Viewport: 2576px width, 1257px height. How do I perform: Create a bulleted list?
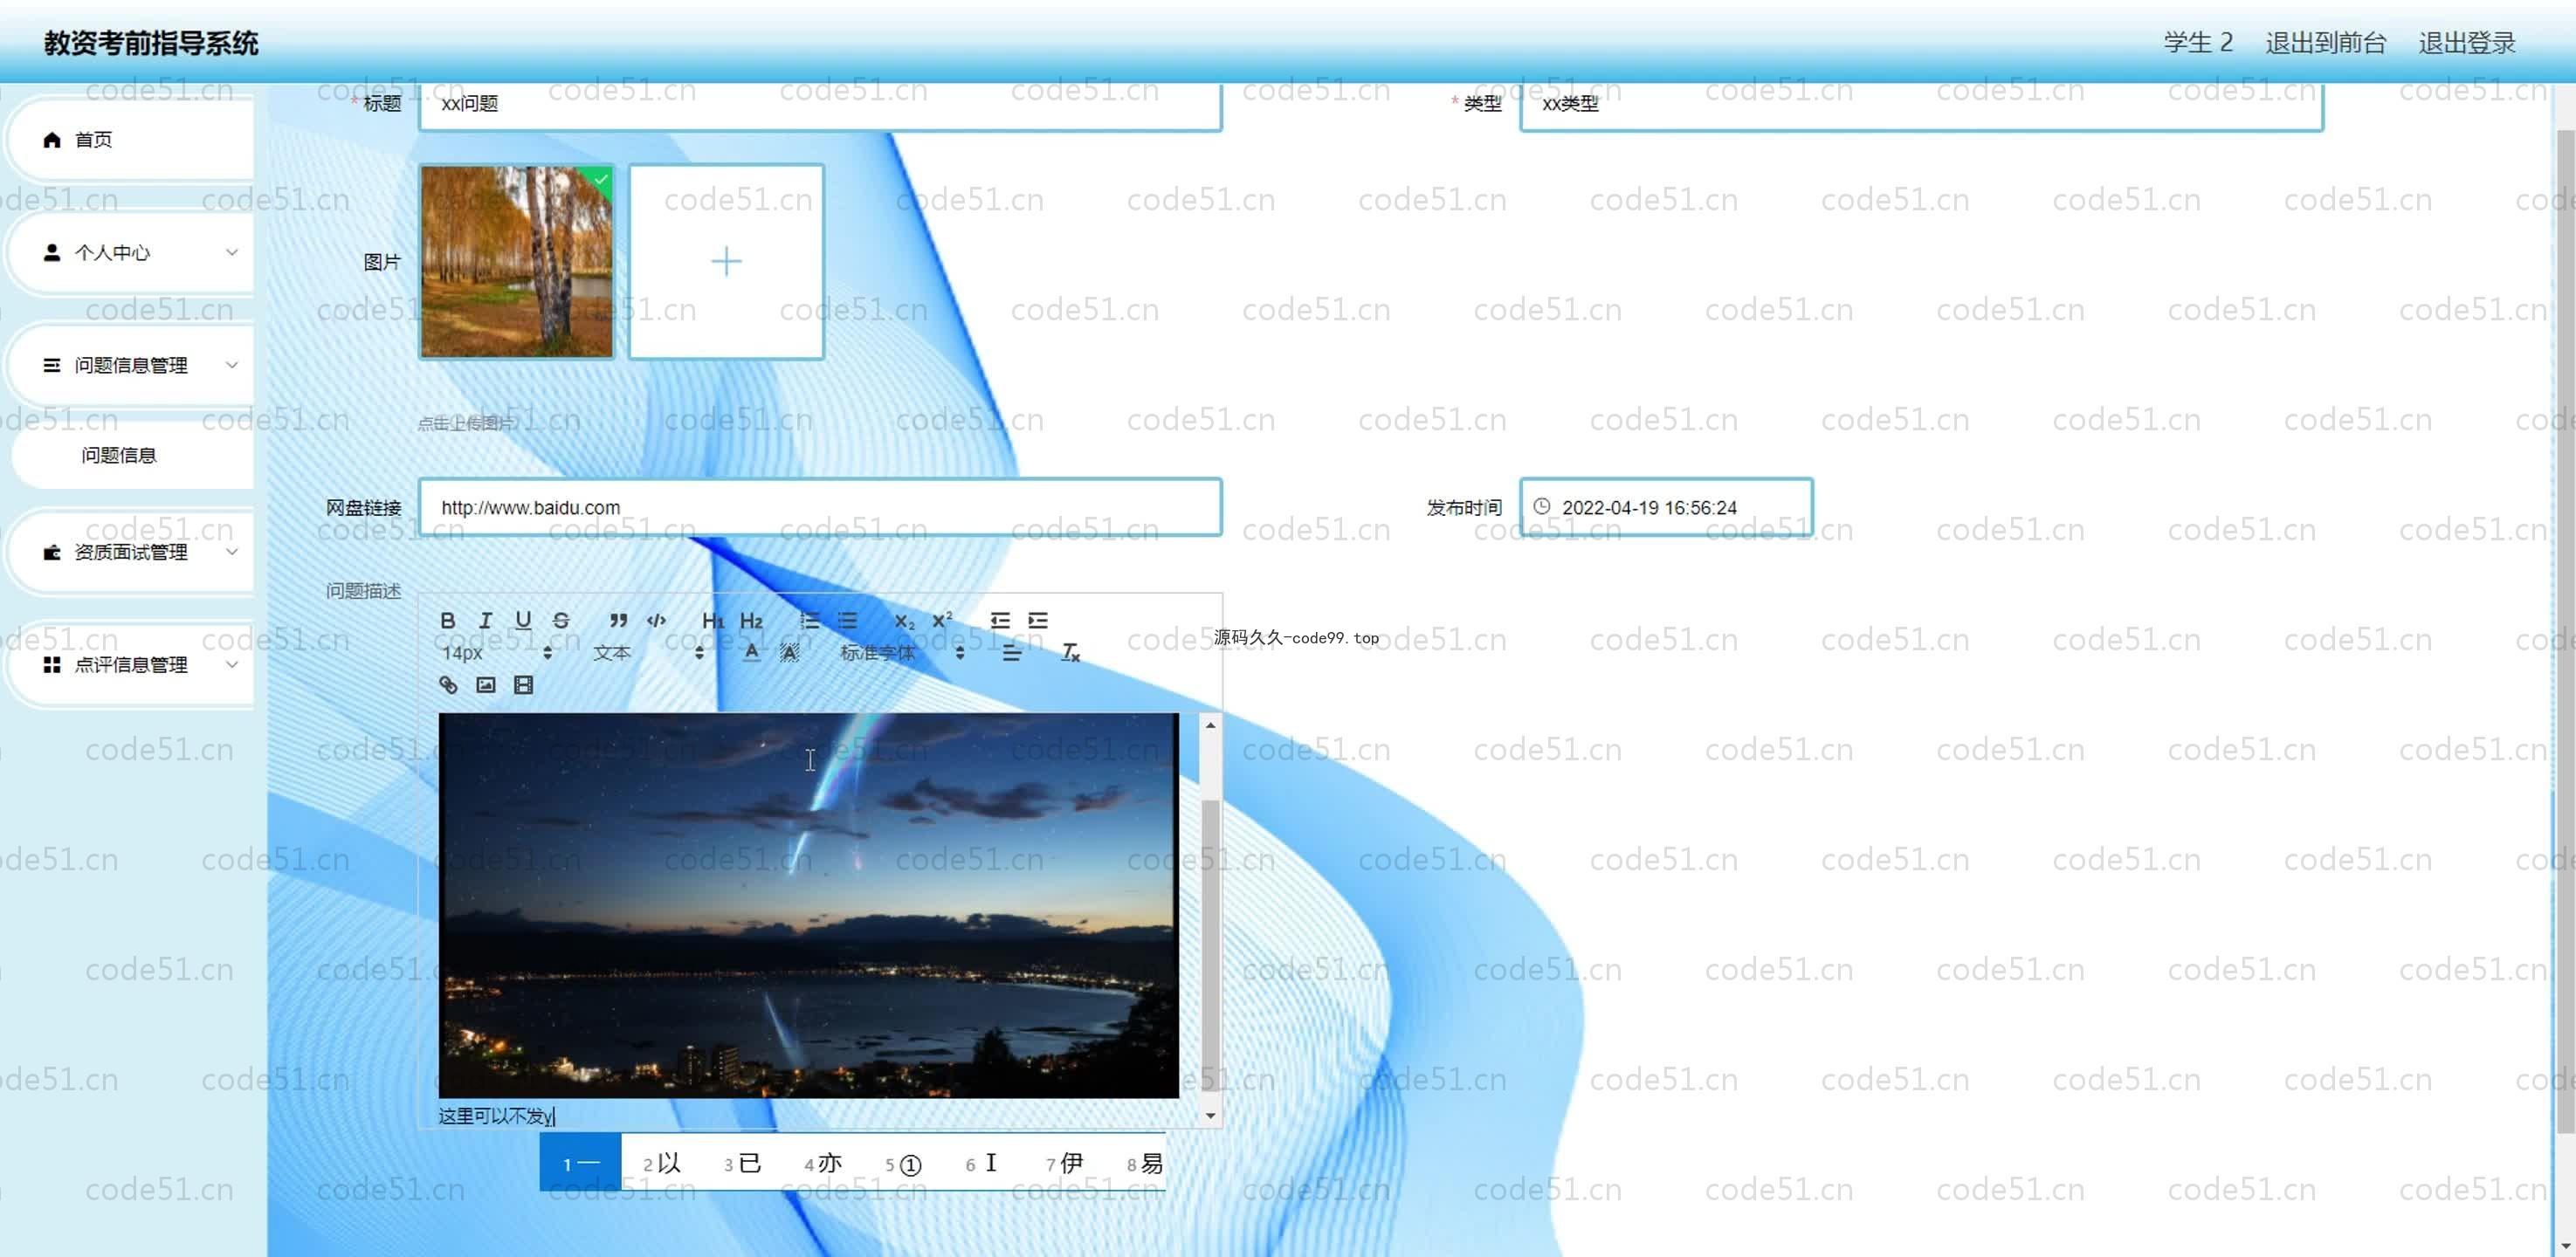pyautogui.click(x=848, y=620)
